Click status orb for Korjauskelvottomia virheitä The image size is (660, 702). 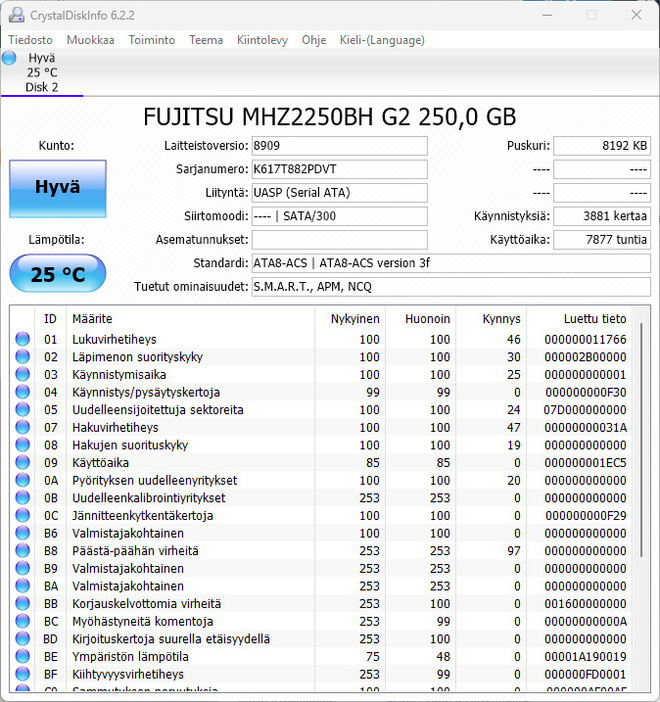[22, 603]
